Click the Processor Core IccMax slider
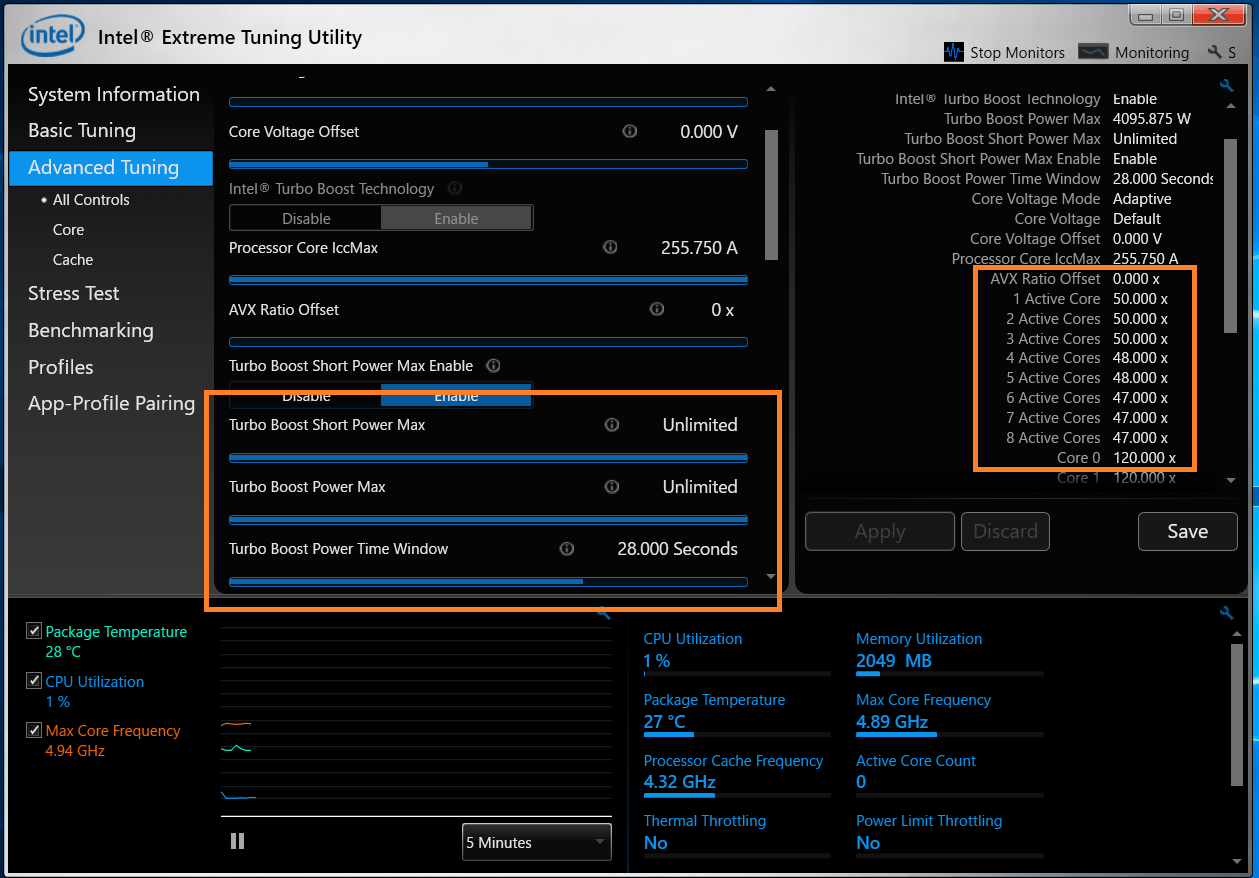Image resolution: width=1259 pixels, height=878 pixels. (x=488, y=280)
